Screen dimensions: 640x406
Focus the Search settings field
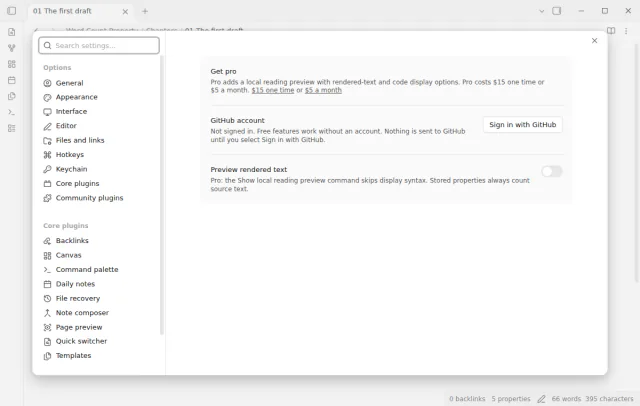coord(99,45)
